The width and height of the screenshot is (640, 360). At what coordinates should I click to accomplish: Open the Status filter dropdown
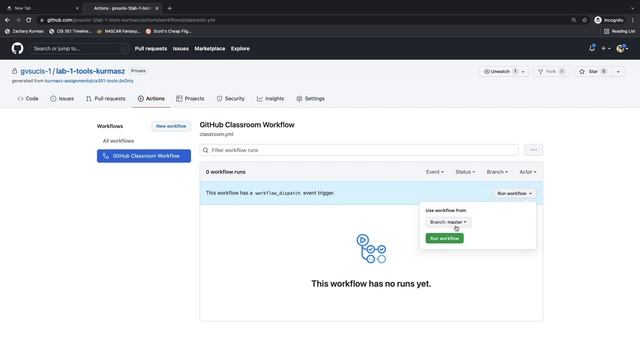[x=465, y=172]
